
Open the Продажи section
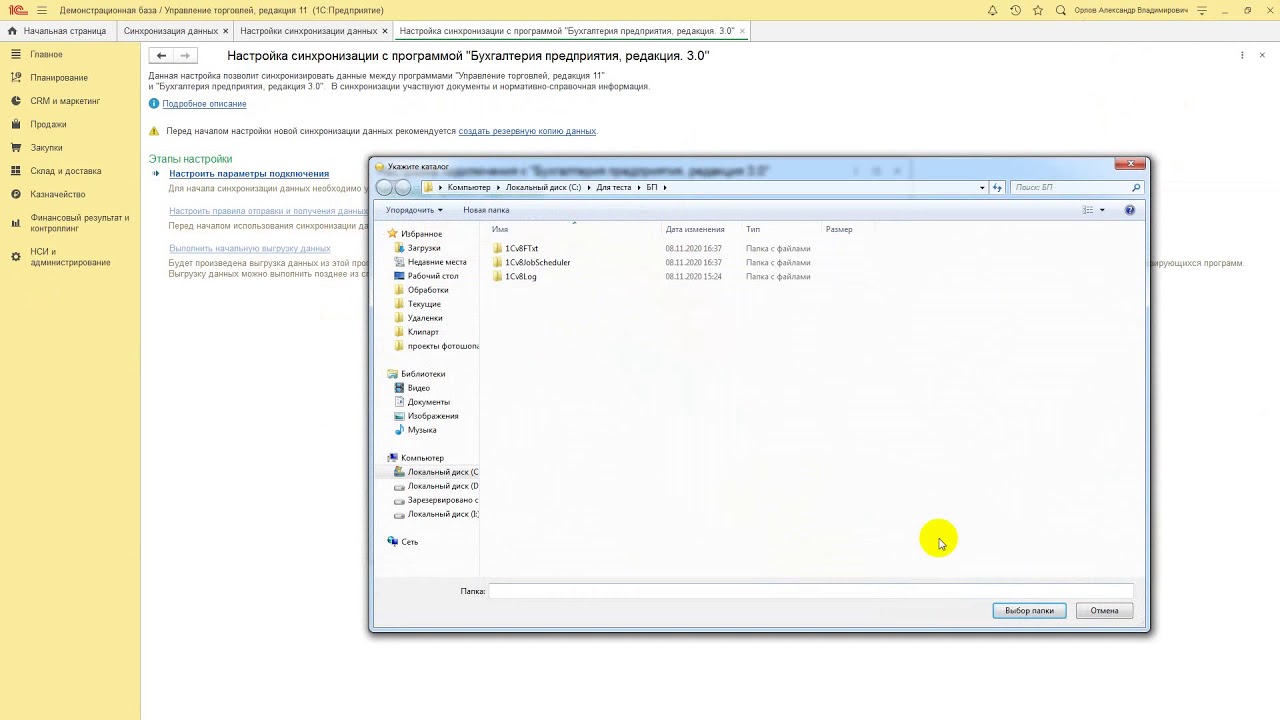tap(48, 124)
